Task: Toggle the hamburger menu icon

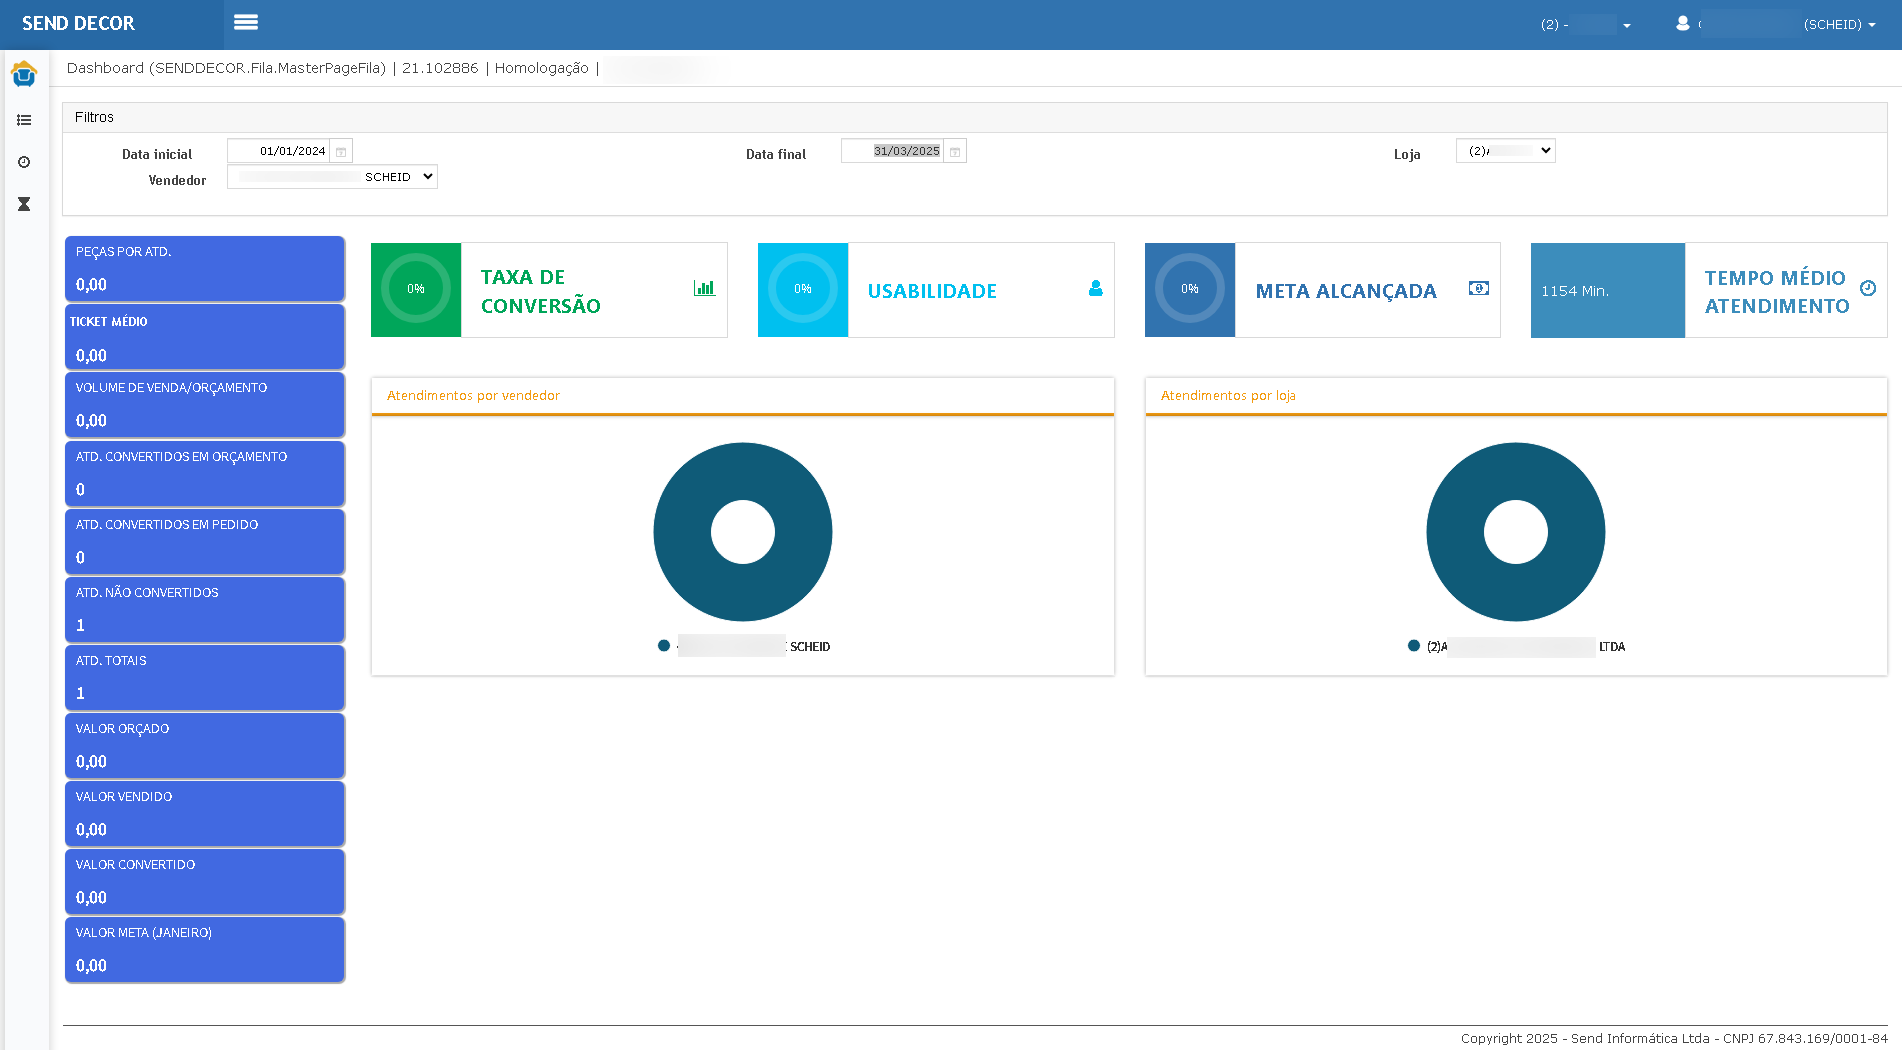Action: 246,22
